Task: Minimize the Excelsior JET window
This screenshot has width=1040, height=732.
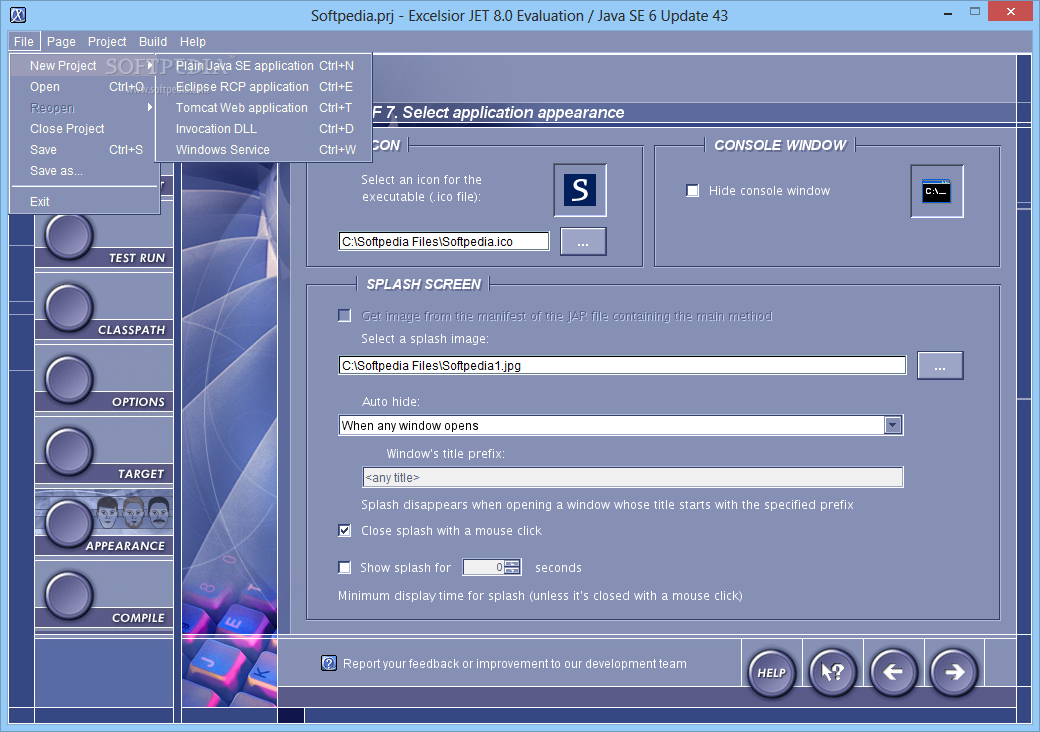Action: [948, 13]
